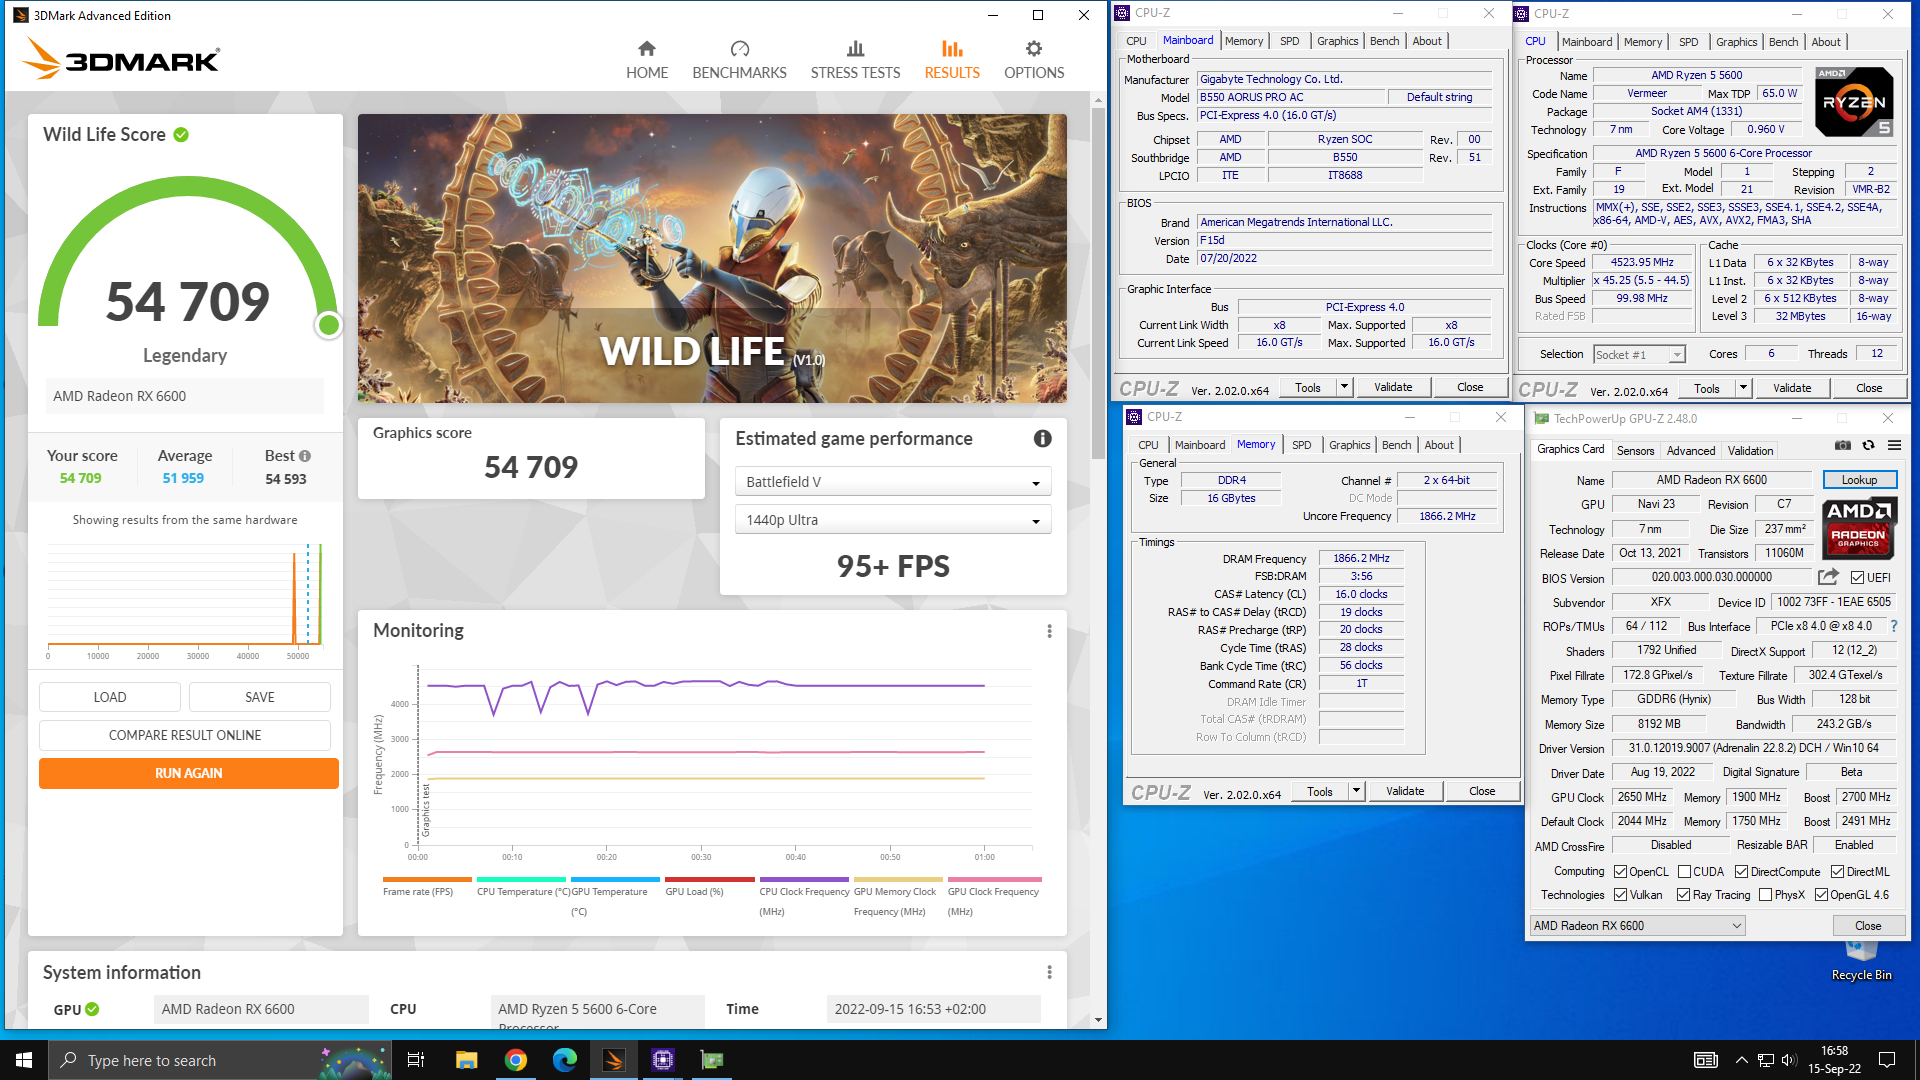Toggle the Ray Tracing checkbox
Screen dimensions: 1920x1080
coord(1683,895)
